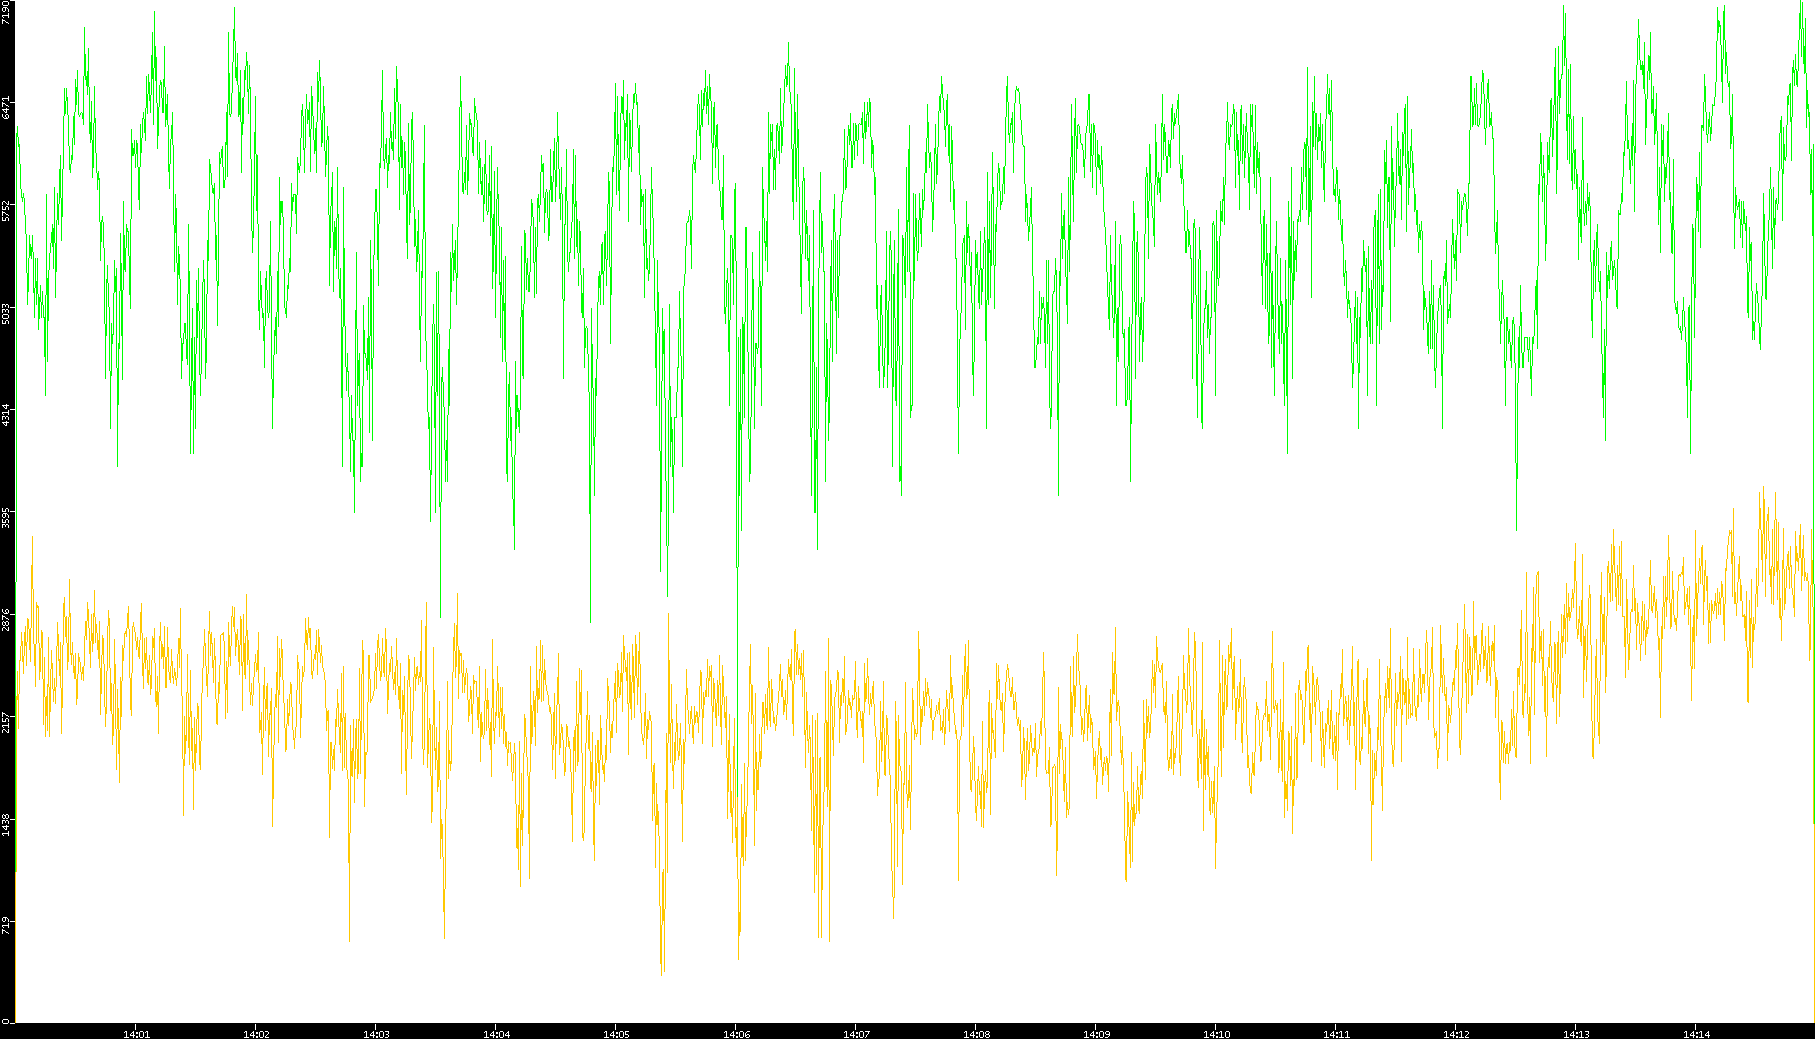Select the 14:14 tick label
This screenshot has height=1039, width=1815.
pyautogui.click(x=1696, y=1033)
